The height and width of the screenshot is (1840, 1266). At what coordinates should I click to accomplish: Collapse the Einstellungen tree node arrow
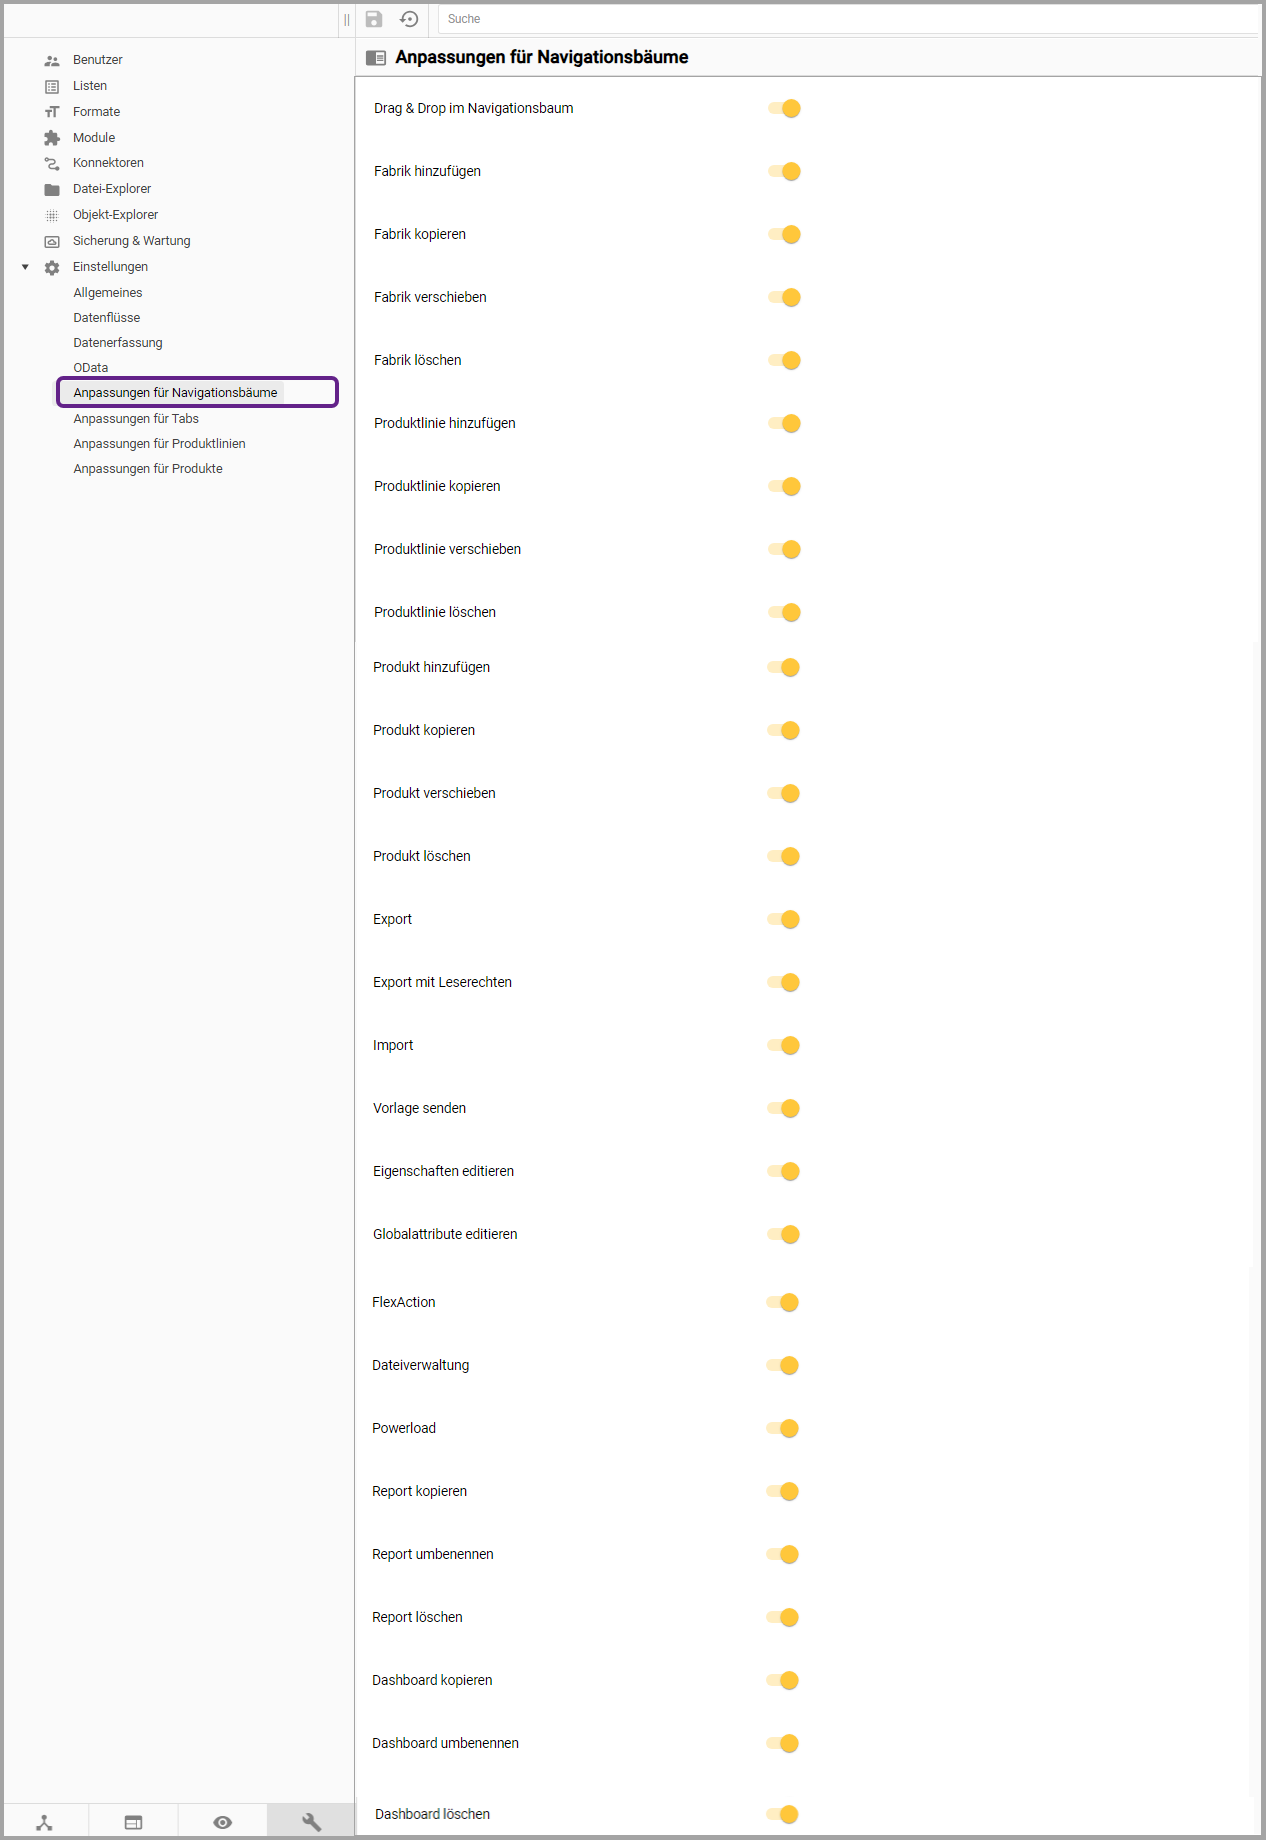(x=25, y=267)
